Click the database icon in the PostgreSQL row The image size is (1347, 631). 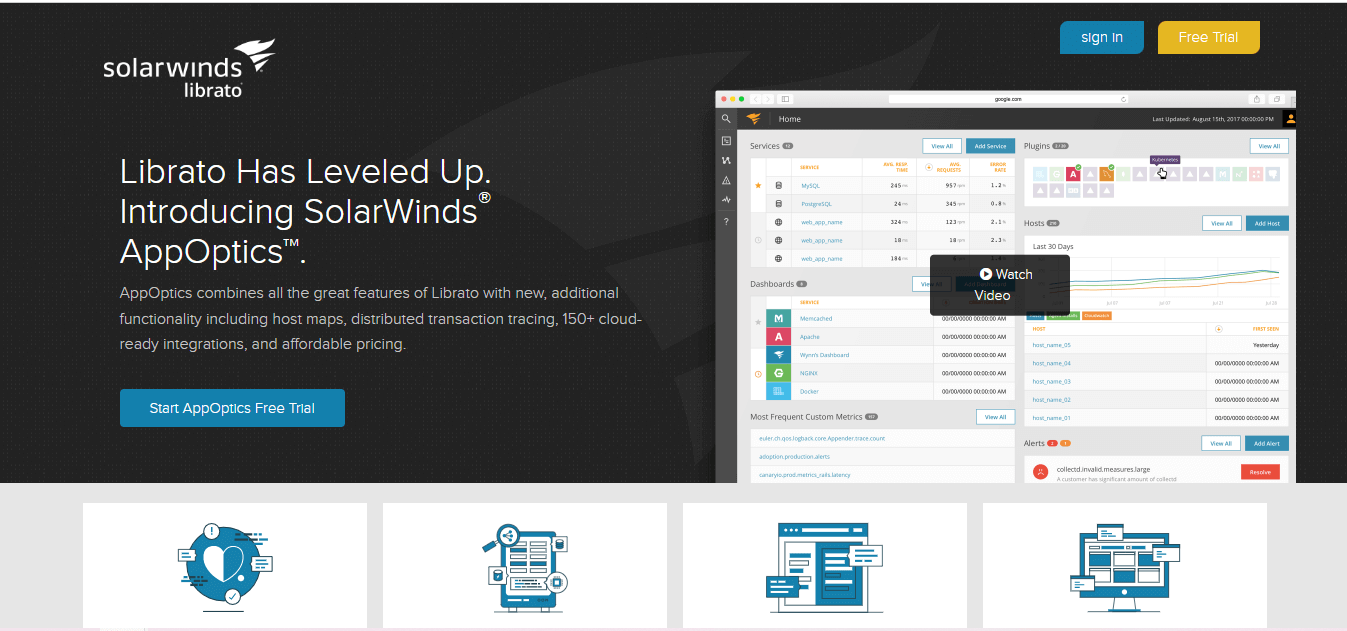click(778, 203)
